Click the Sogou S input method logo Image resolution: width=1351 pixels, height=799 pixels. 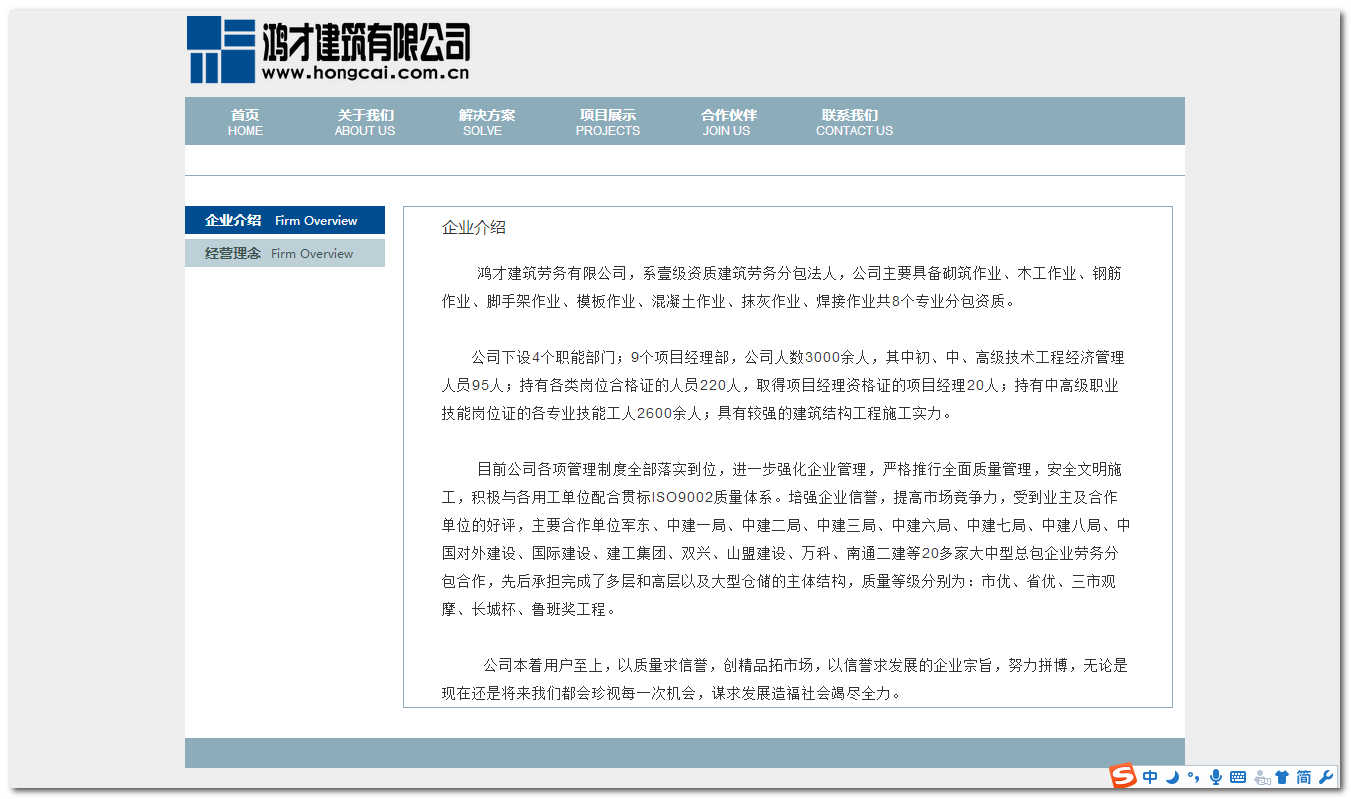click(x=1123, y=776)
